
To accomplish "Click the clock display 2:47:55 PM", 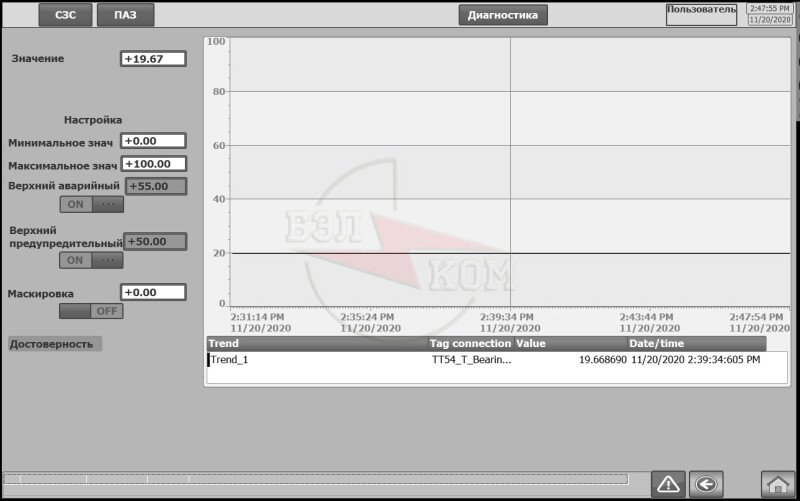I will tap(770, 9).
